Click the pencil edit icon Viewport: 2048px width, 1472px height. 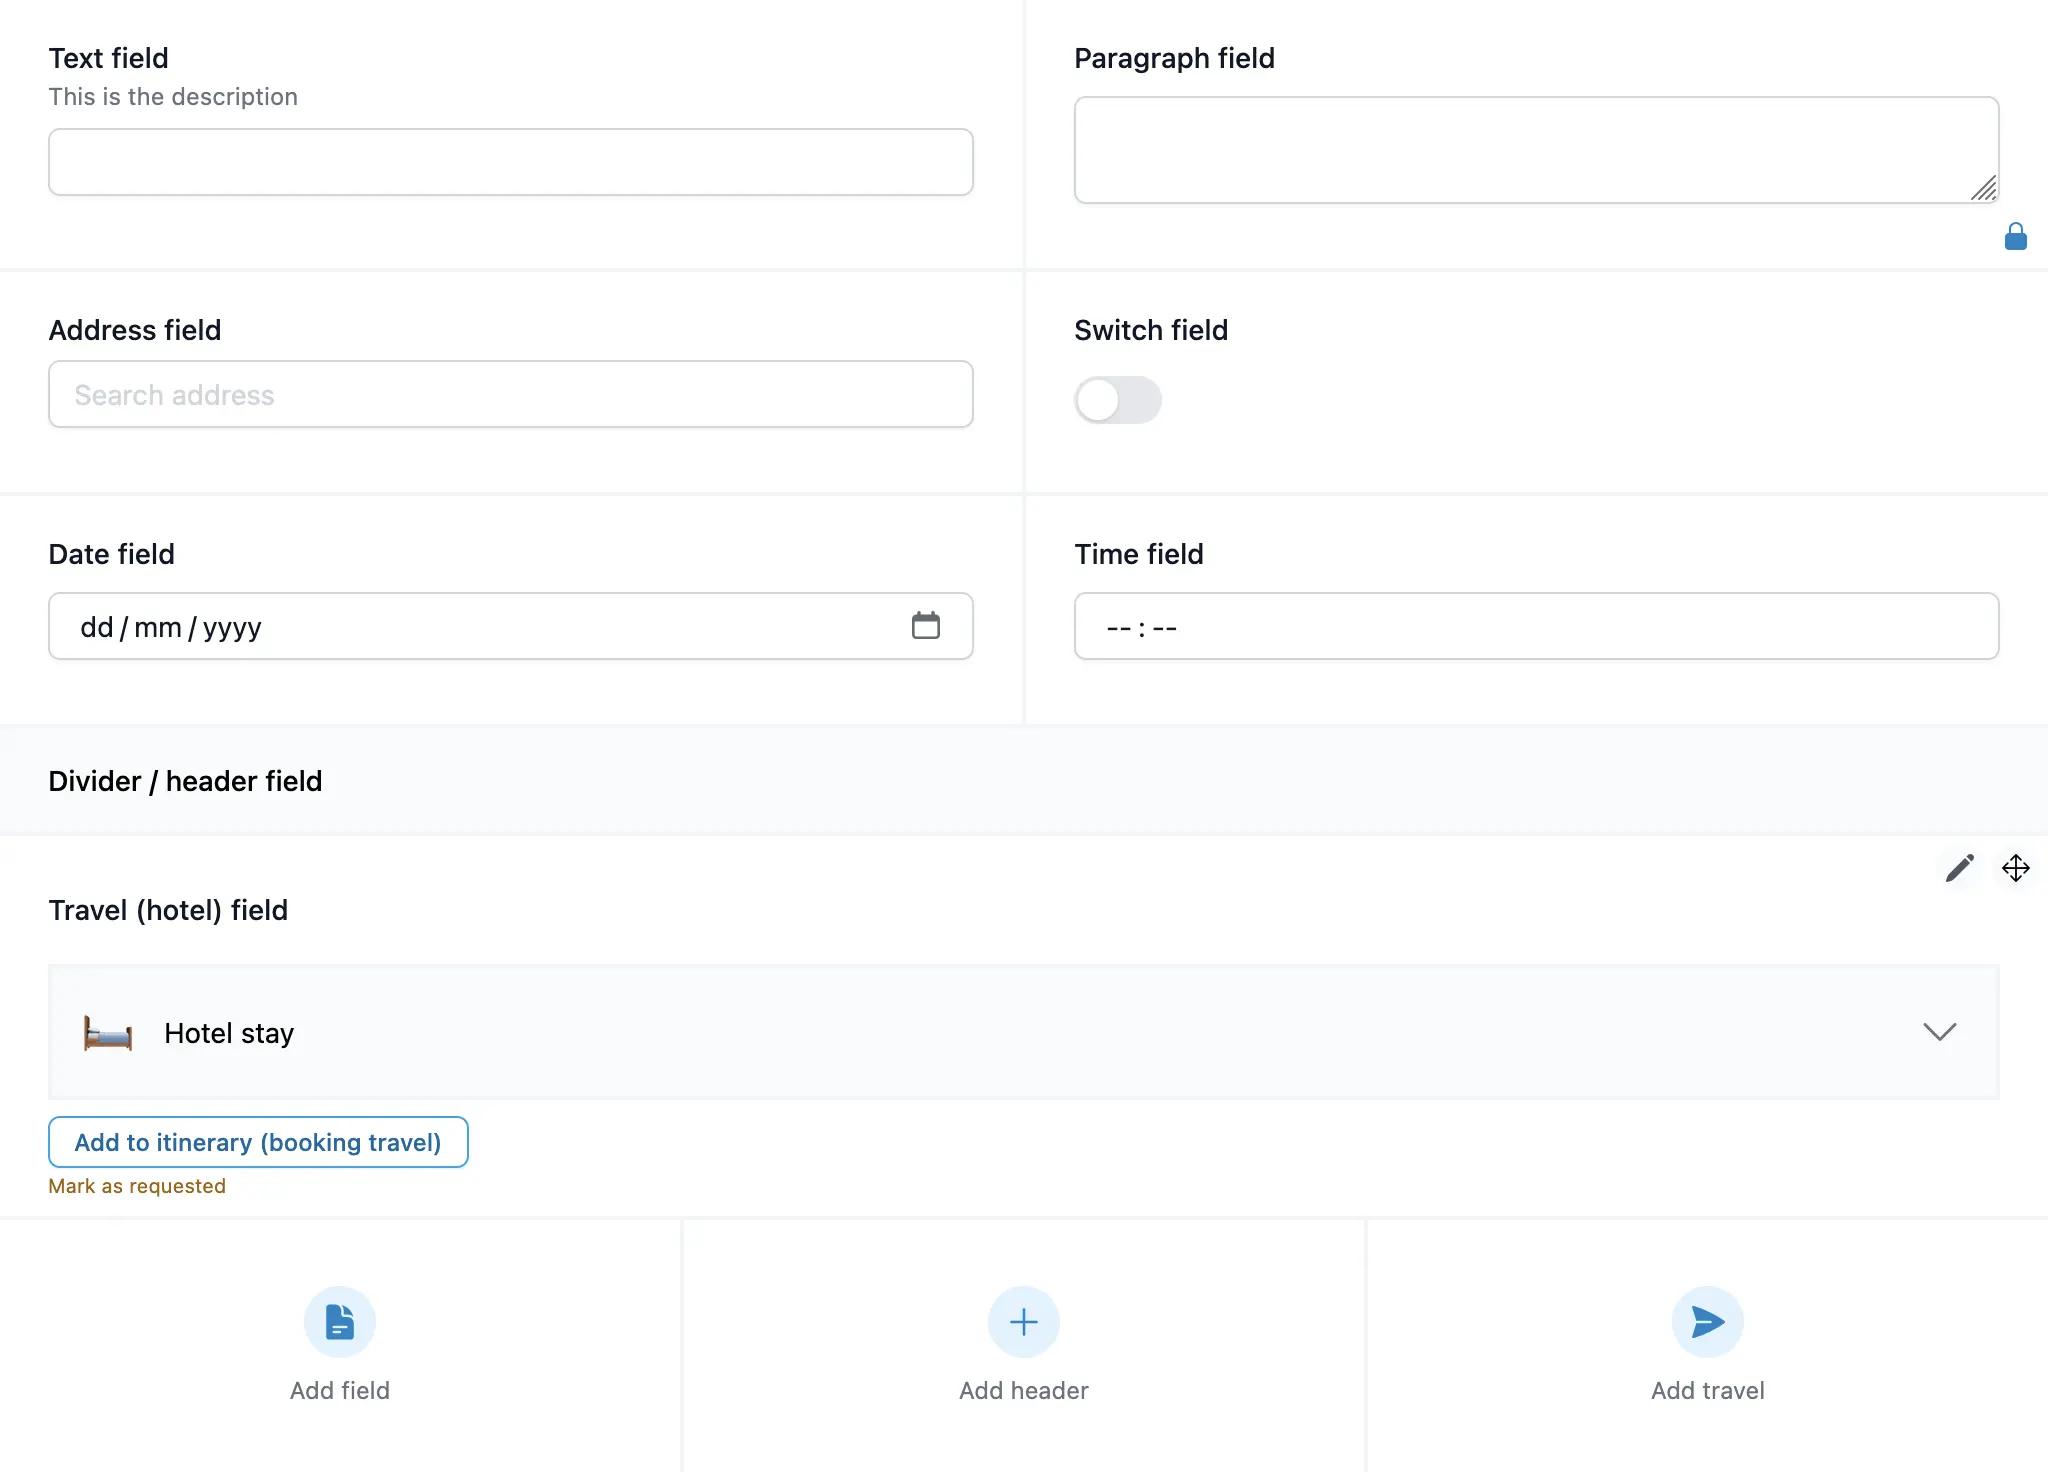1959,868
